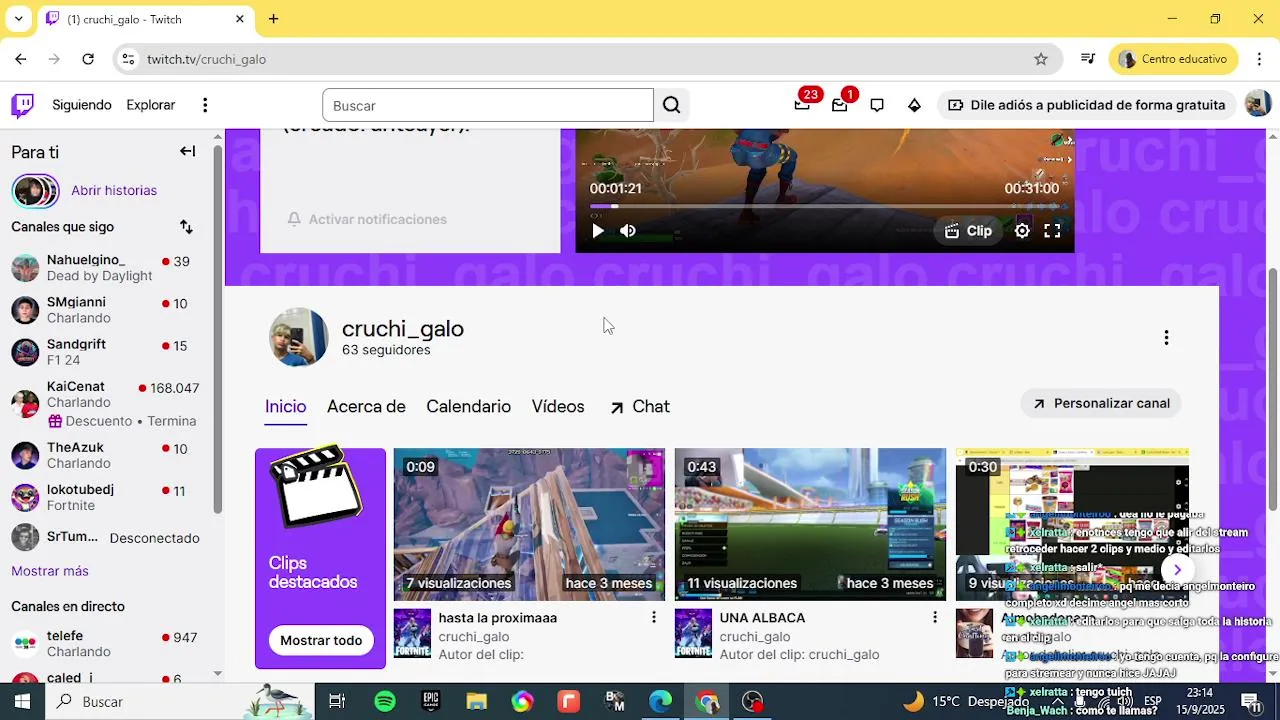1280x720 pixels.
Task: Go to the Vídeos tab
Action: click(558, 407)
